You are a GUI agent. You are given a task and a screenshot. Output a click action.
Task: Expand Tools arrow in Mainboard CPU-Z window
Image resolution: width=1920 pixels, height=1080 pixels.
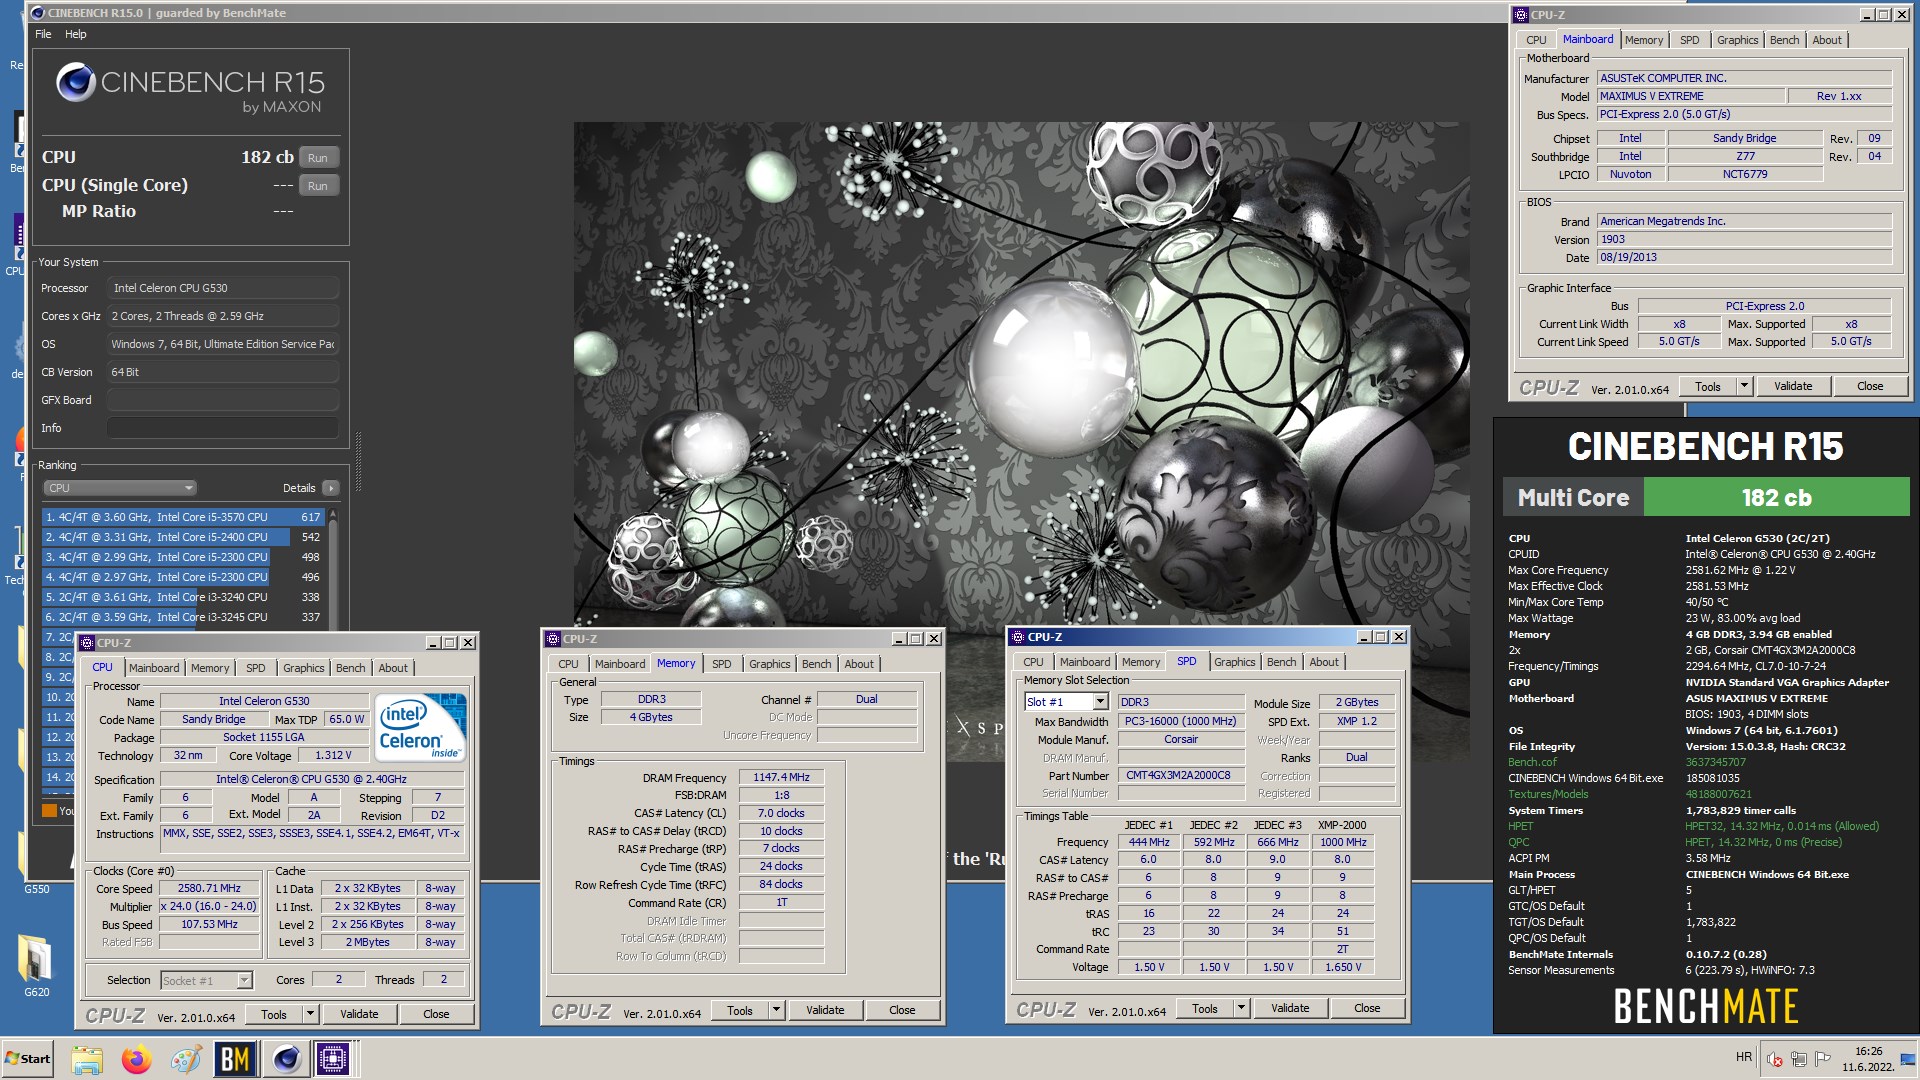(1744, 386)
